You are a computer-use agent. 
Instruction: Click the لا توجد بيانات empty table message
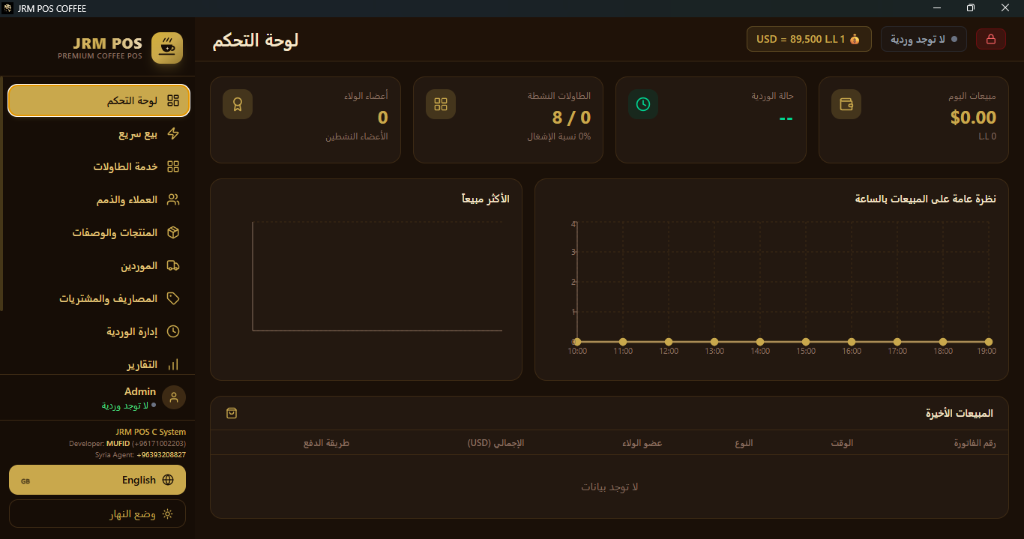click(x=609, y=487)
